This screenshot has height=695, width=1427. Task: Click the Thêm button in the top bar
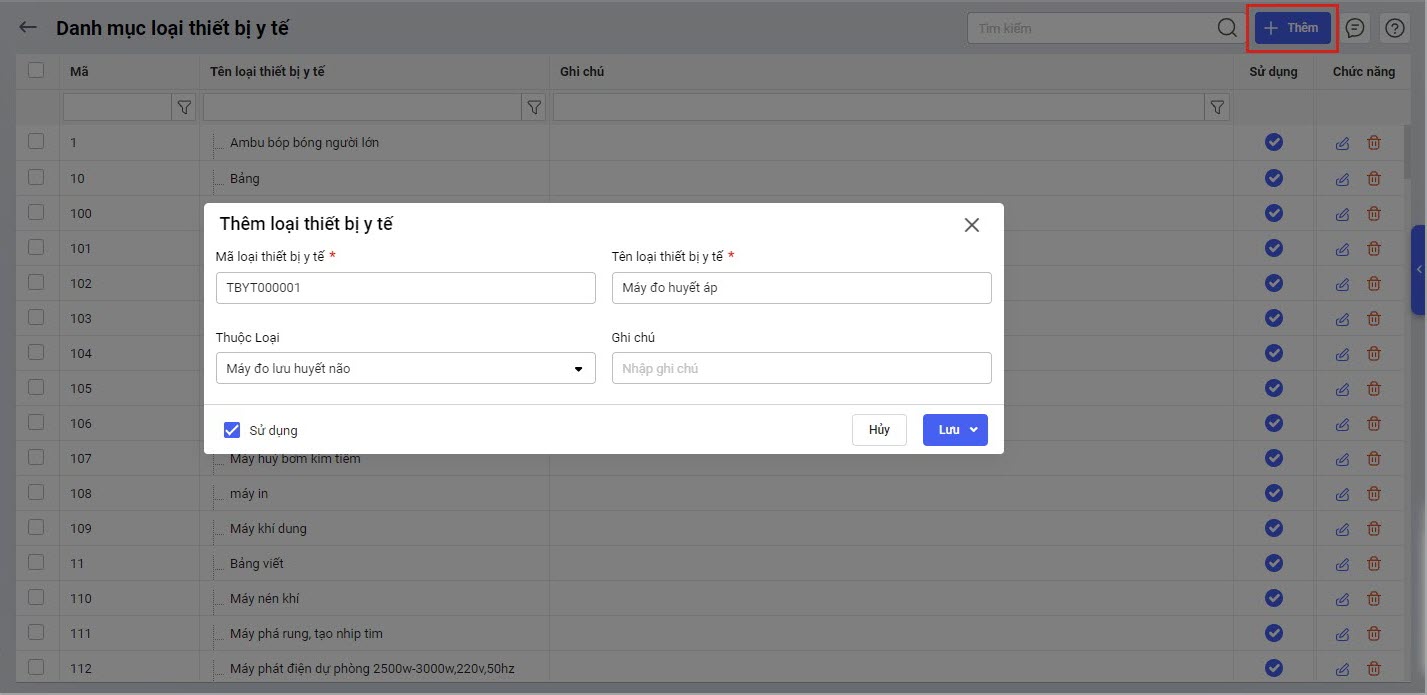click(x=1292, y=28)
